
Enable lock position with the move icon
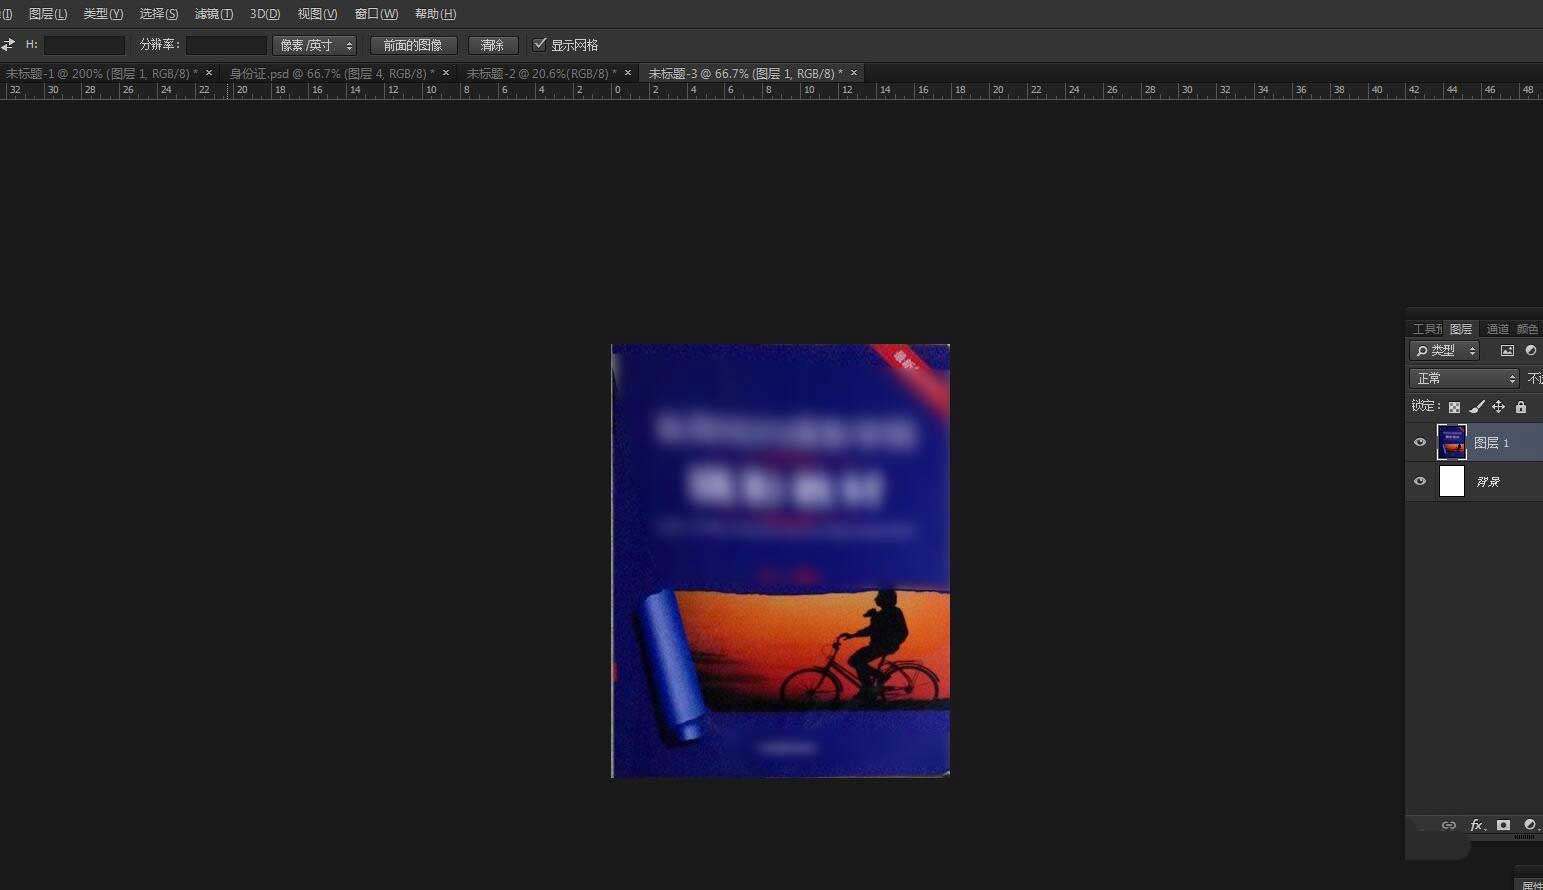pyautogui.click(x=1498, y=407)
